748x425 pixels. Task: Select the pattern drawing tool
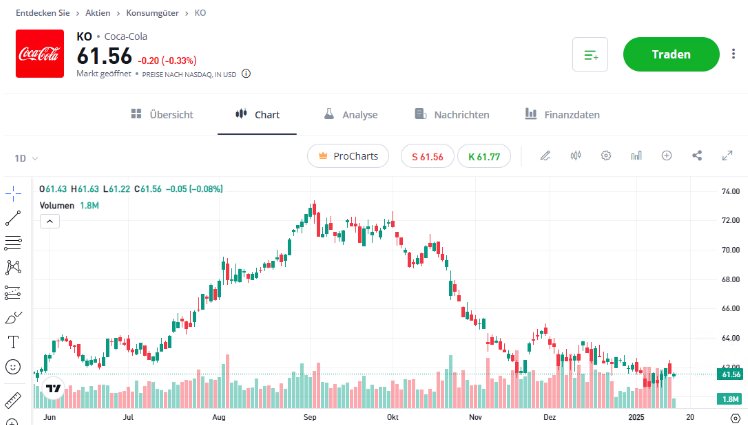point(13,268)
